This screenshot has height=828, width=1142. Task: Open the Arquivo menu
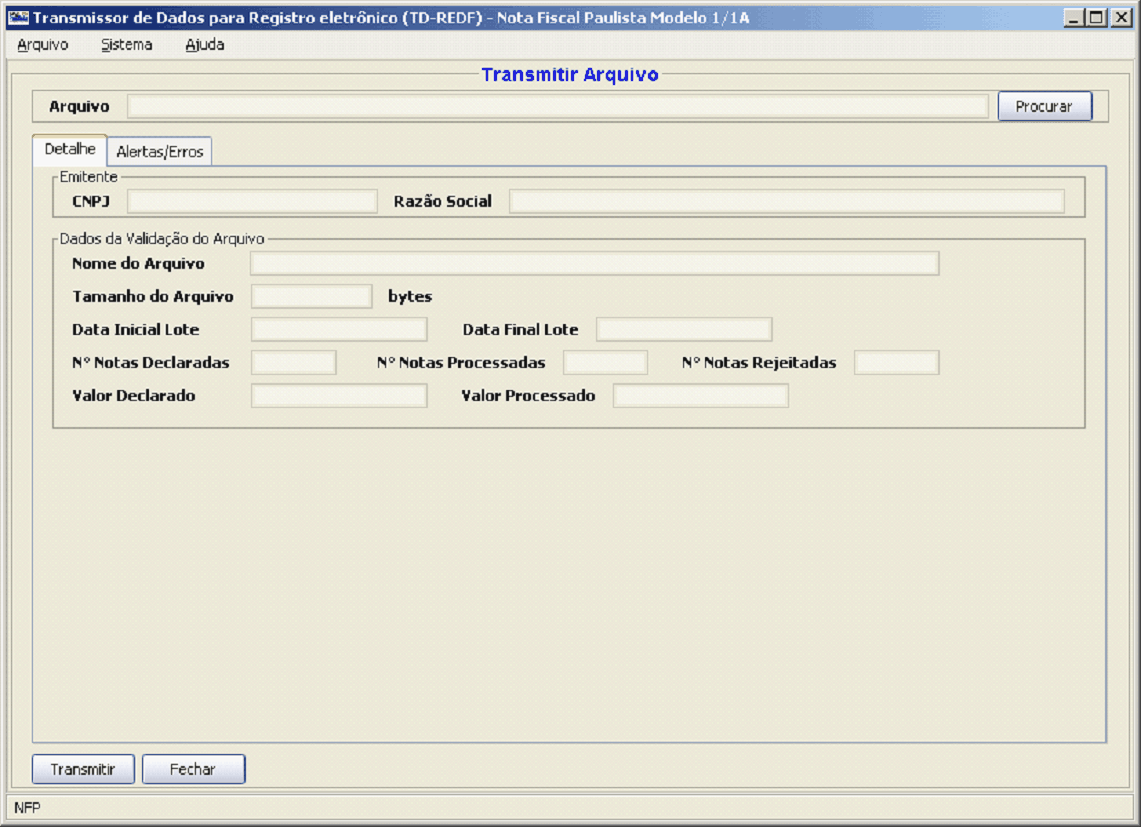pyautogui.click(x=42, y=45)
